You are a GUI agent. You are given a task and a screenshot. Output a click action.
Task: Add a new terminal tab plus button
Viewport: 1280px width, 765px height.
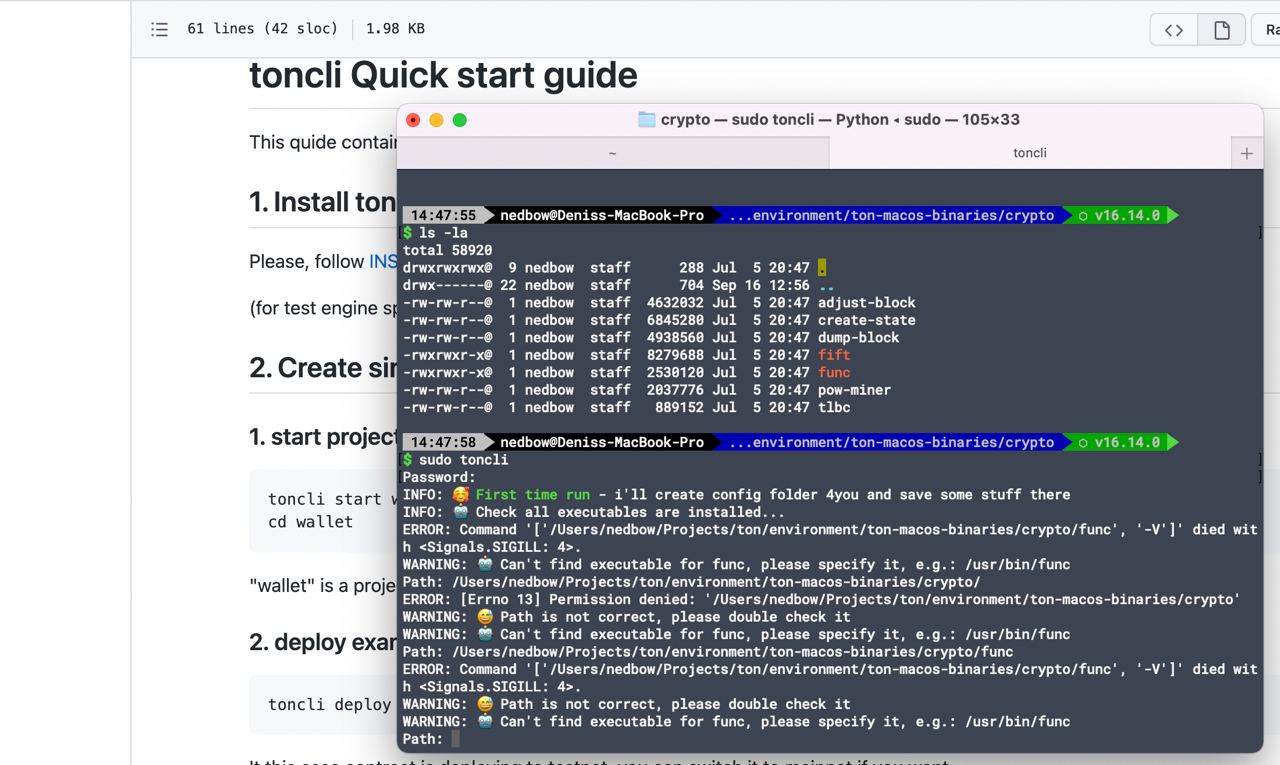1246,153
